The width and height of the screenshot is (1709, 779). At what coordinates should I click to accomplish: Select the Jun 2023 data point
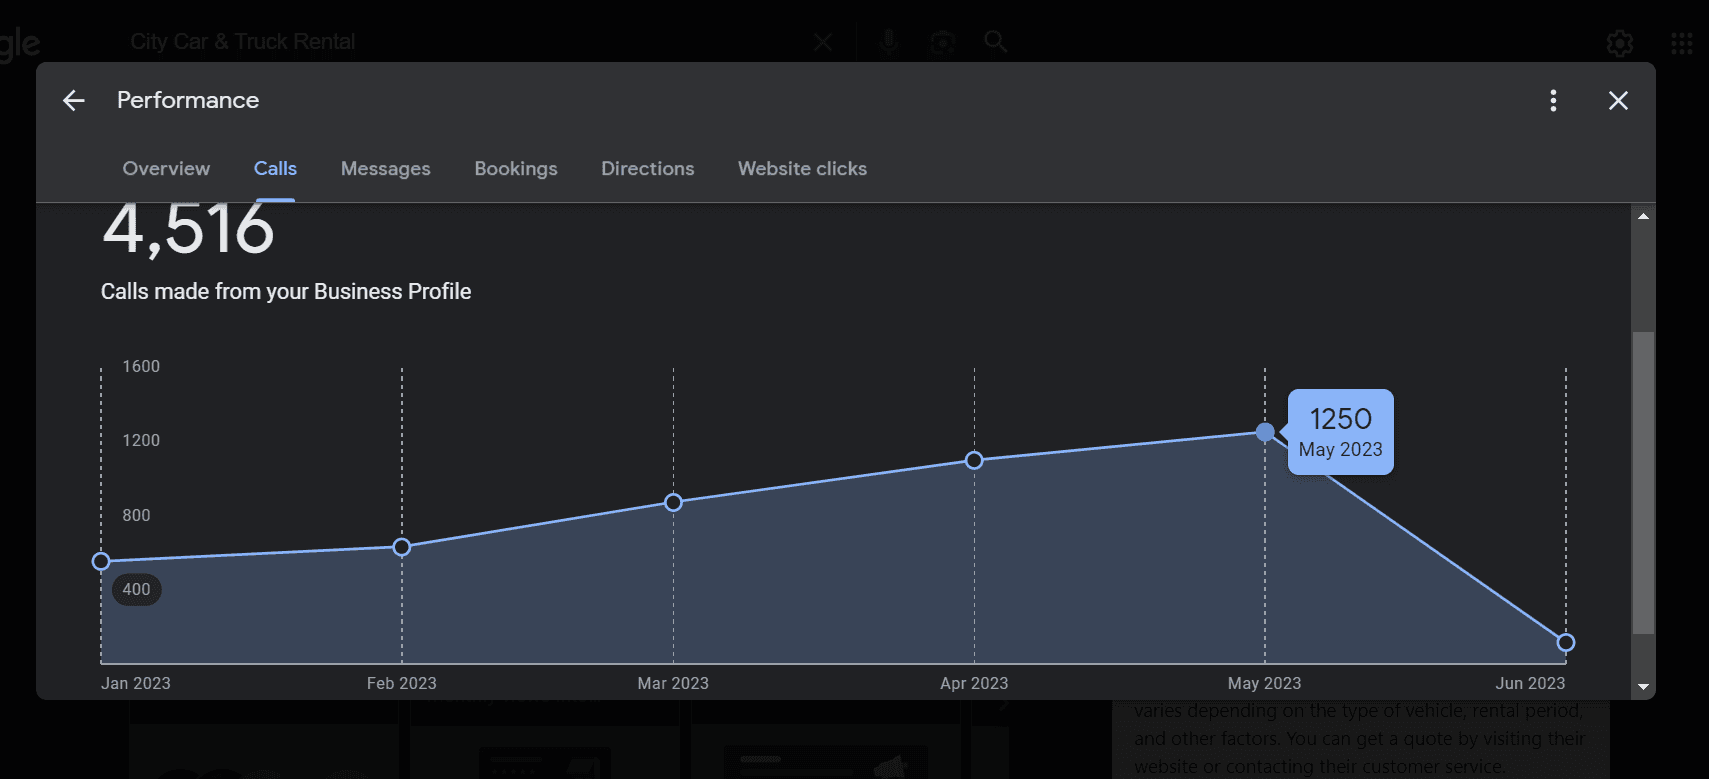1566,643
